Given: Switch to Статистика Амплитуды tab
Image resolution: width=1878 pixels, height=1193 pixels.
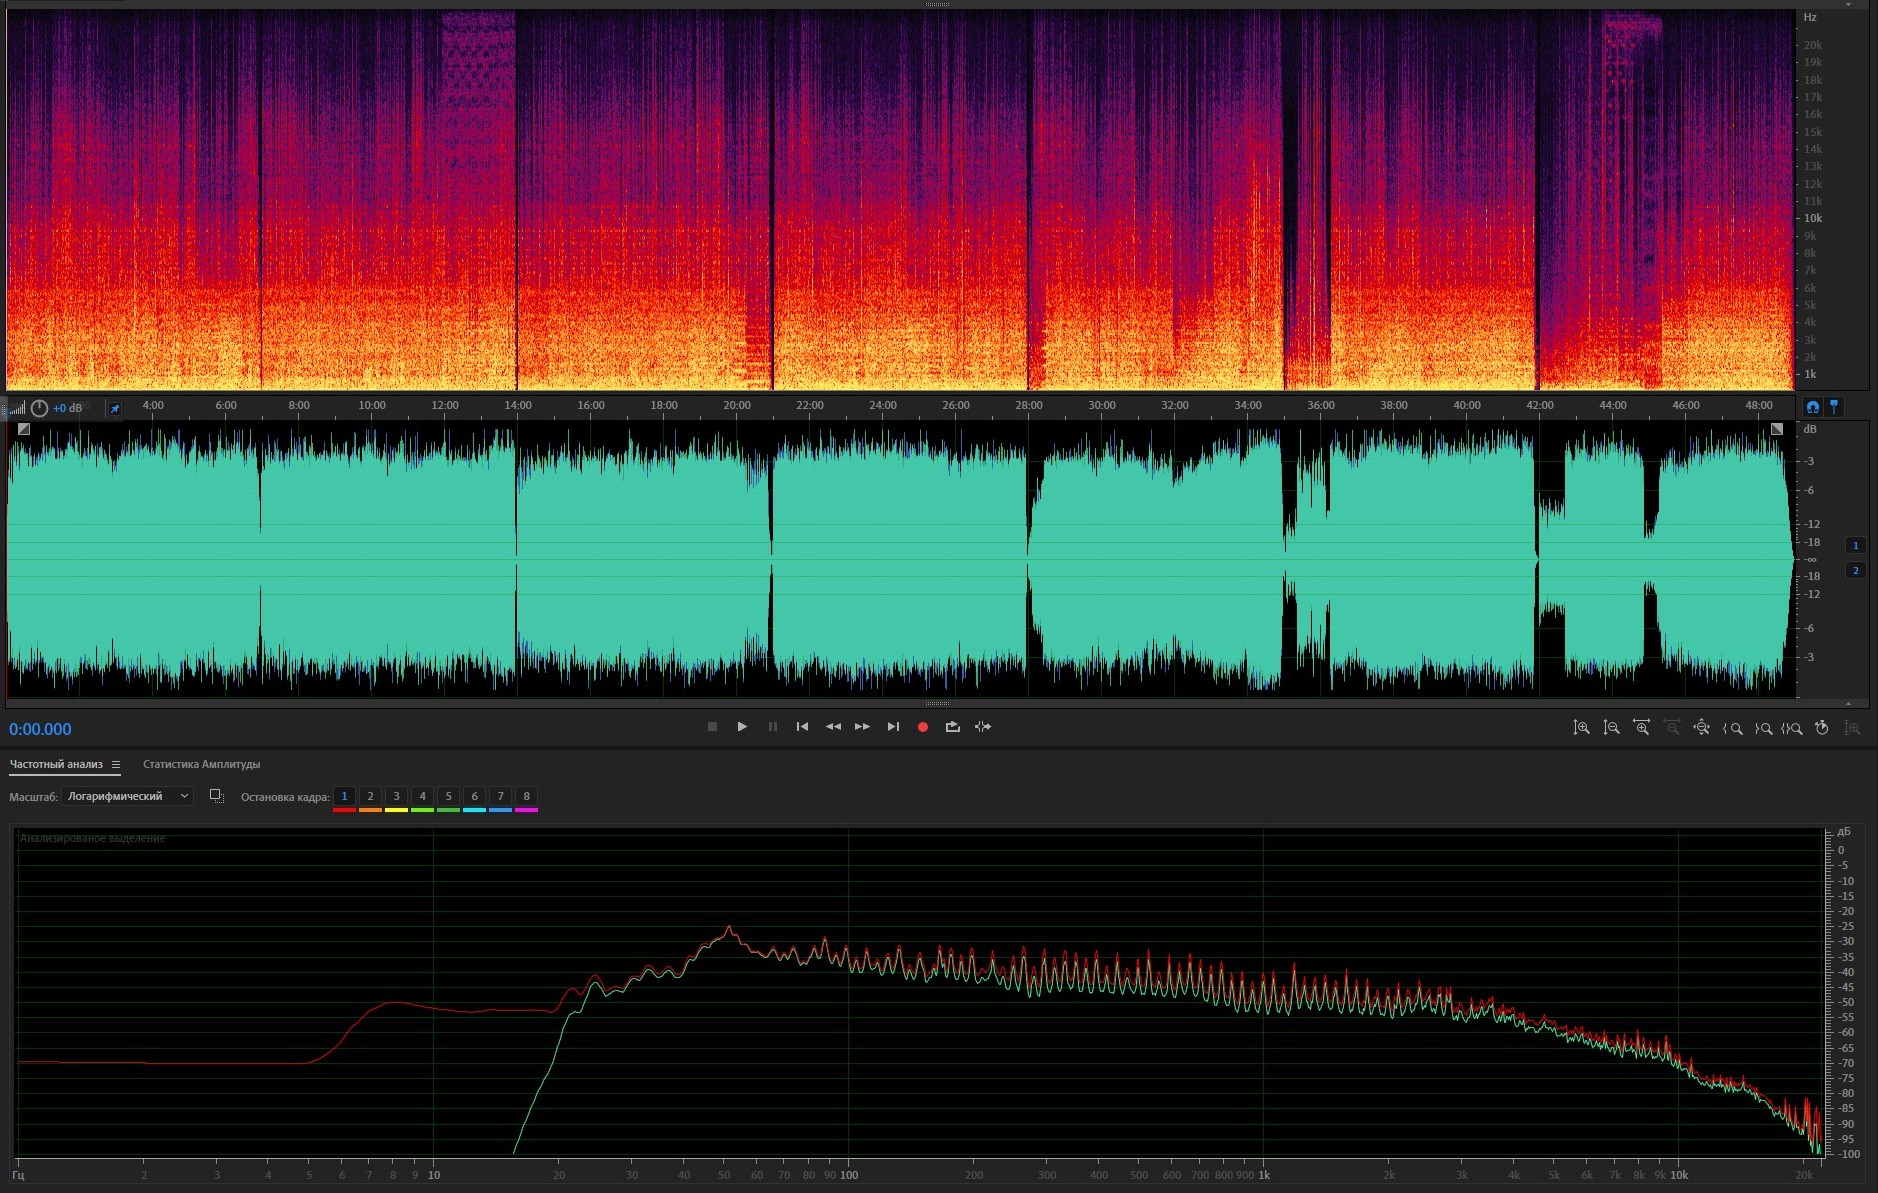Looking at the screenshot, I should [x=201, y=764].
